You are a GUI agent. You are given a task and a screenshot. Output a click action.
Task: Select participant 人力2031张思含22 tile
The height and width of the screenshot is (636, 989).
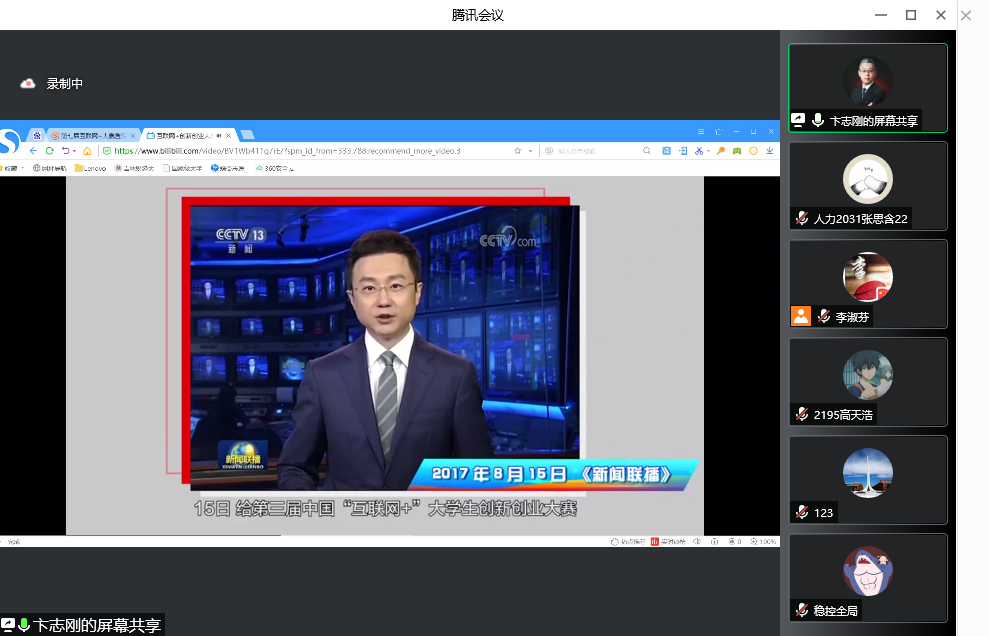[868, 186]
